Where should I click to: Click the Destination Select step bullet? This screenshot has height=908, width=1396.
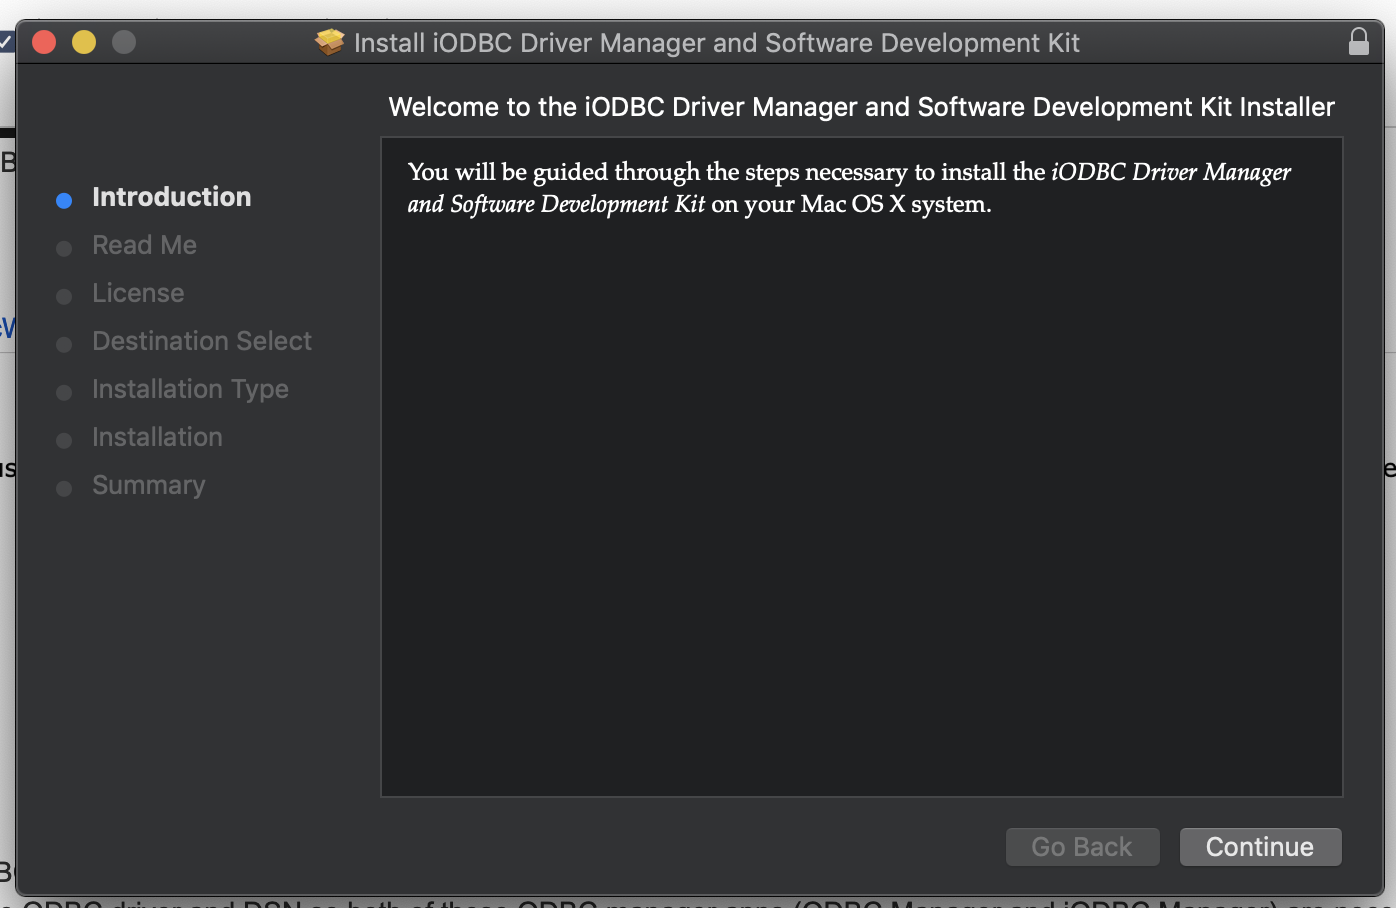64,345
